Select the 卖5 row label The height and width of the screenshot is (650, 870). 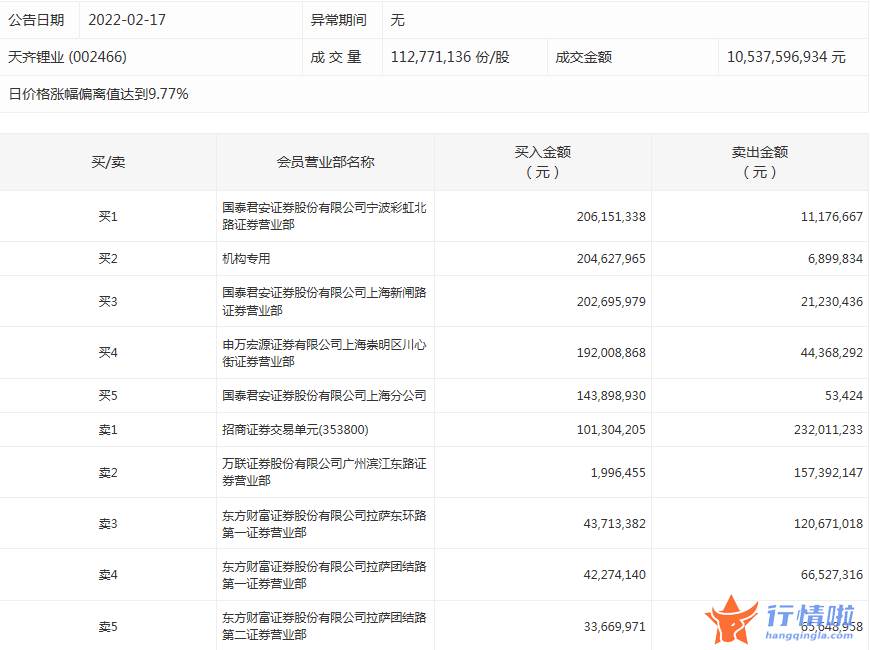[x=108, y=627]
